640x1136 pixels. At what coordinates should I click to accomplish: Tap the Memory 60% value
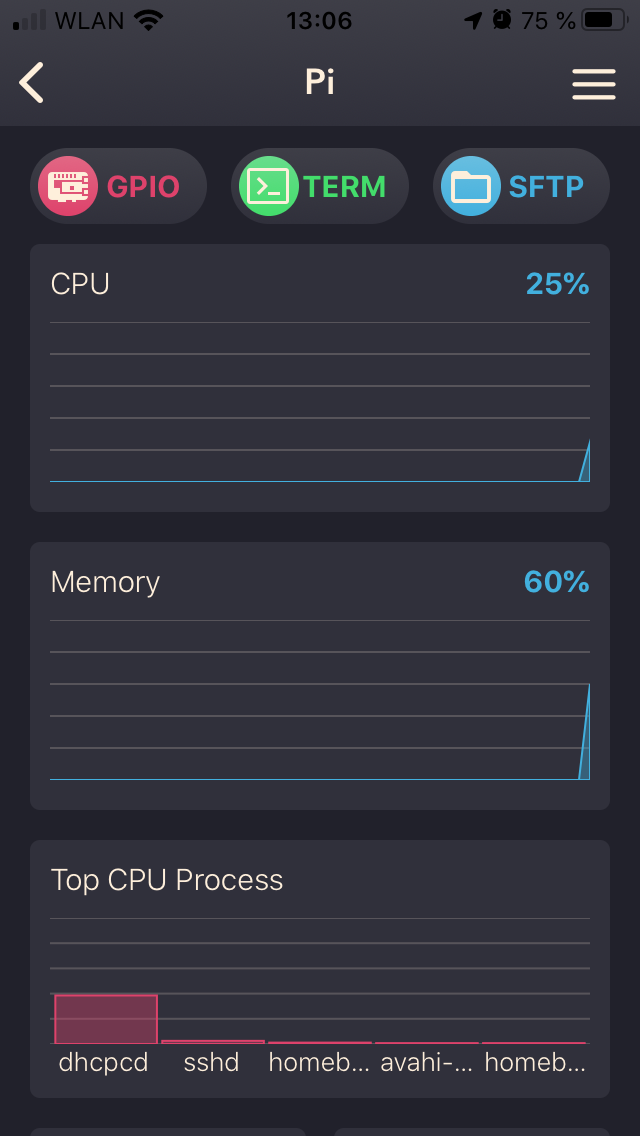(x=557, y=582)
